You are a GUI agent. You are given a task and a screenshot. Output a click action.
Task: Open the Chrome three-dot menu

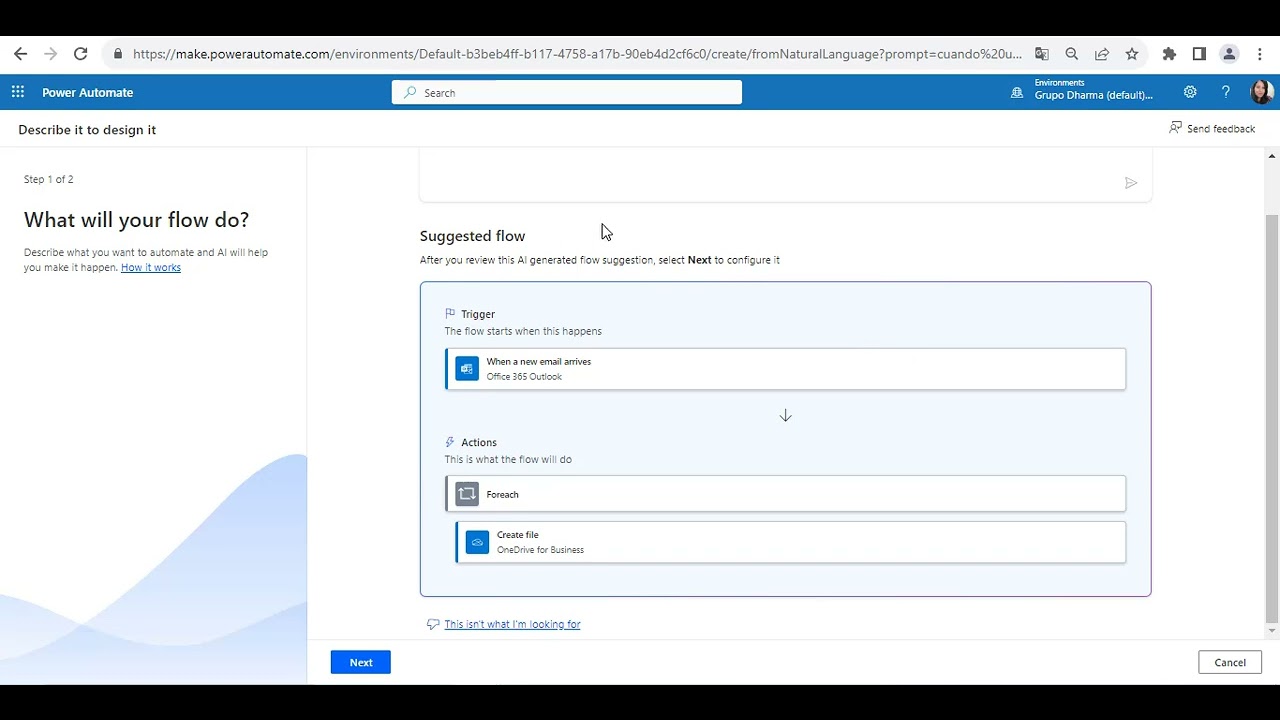pyautogui.click(x=1260, y=54)
